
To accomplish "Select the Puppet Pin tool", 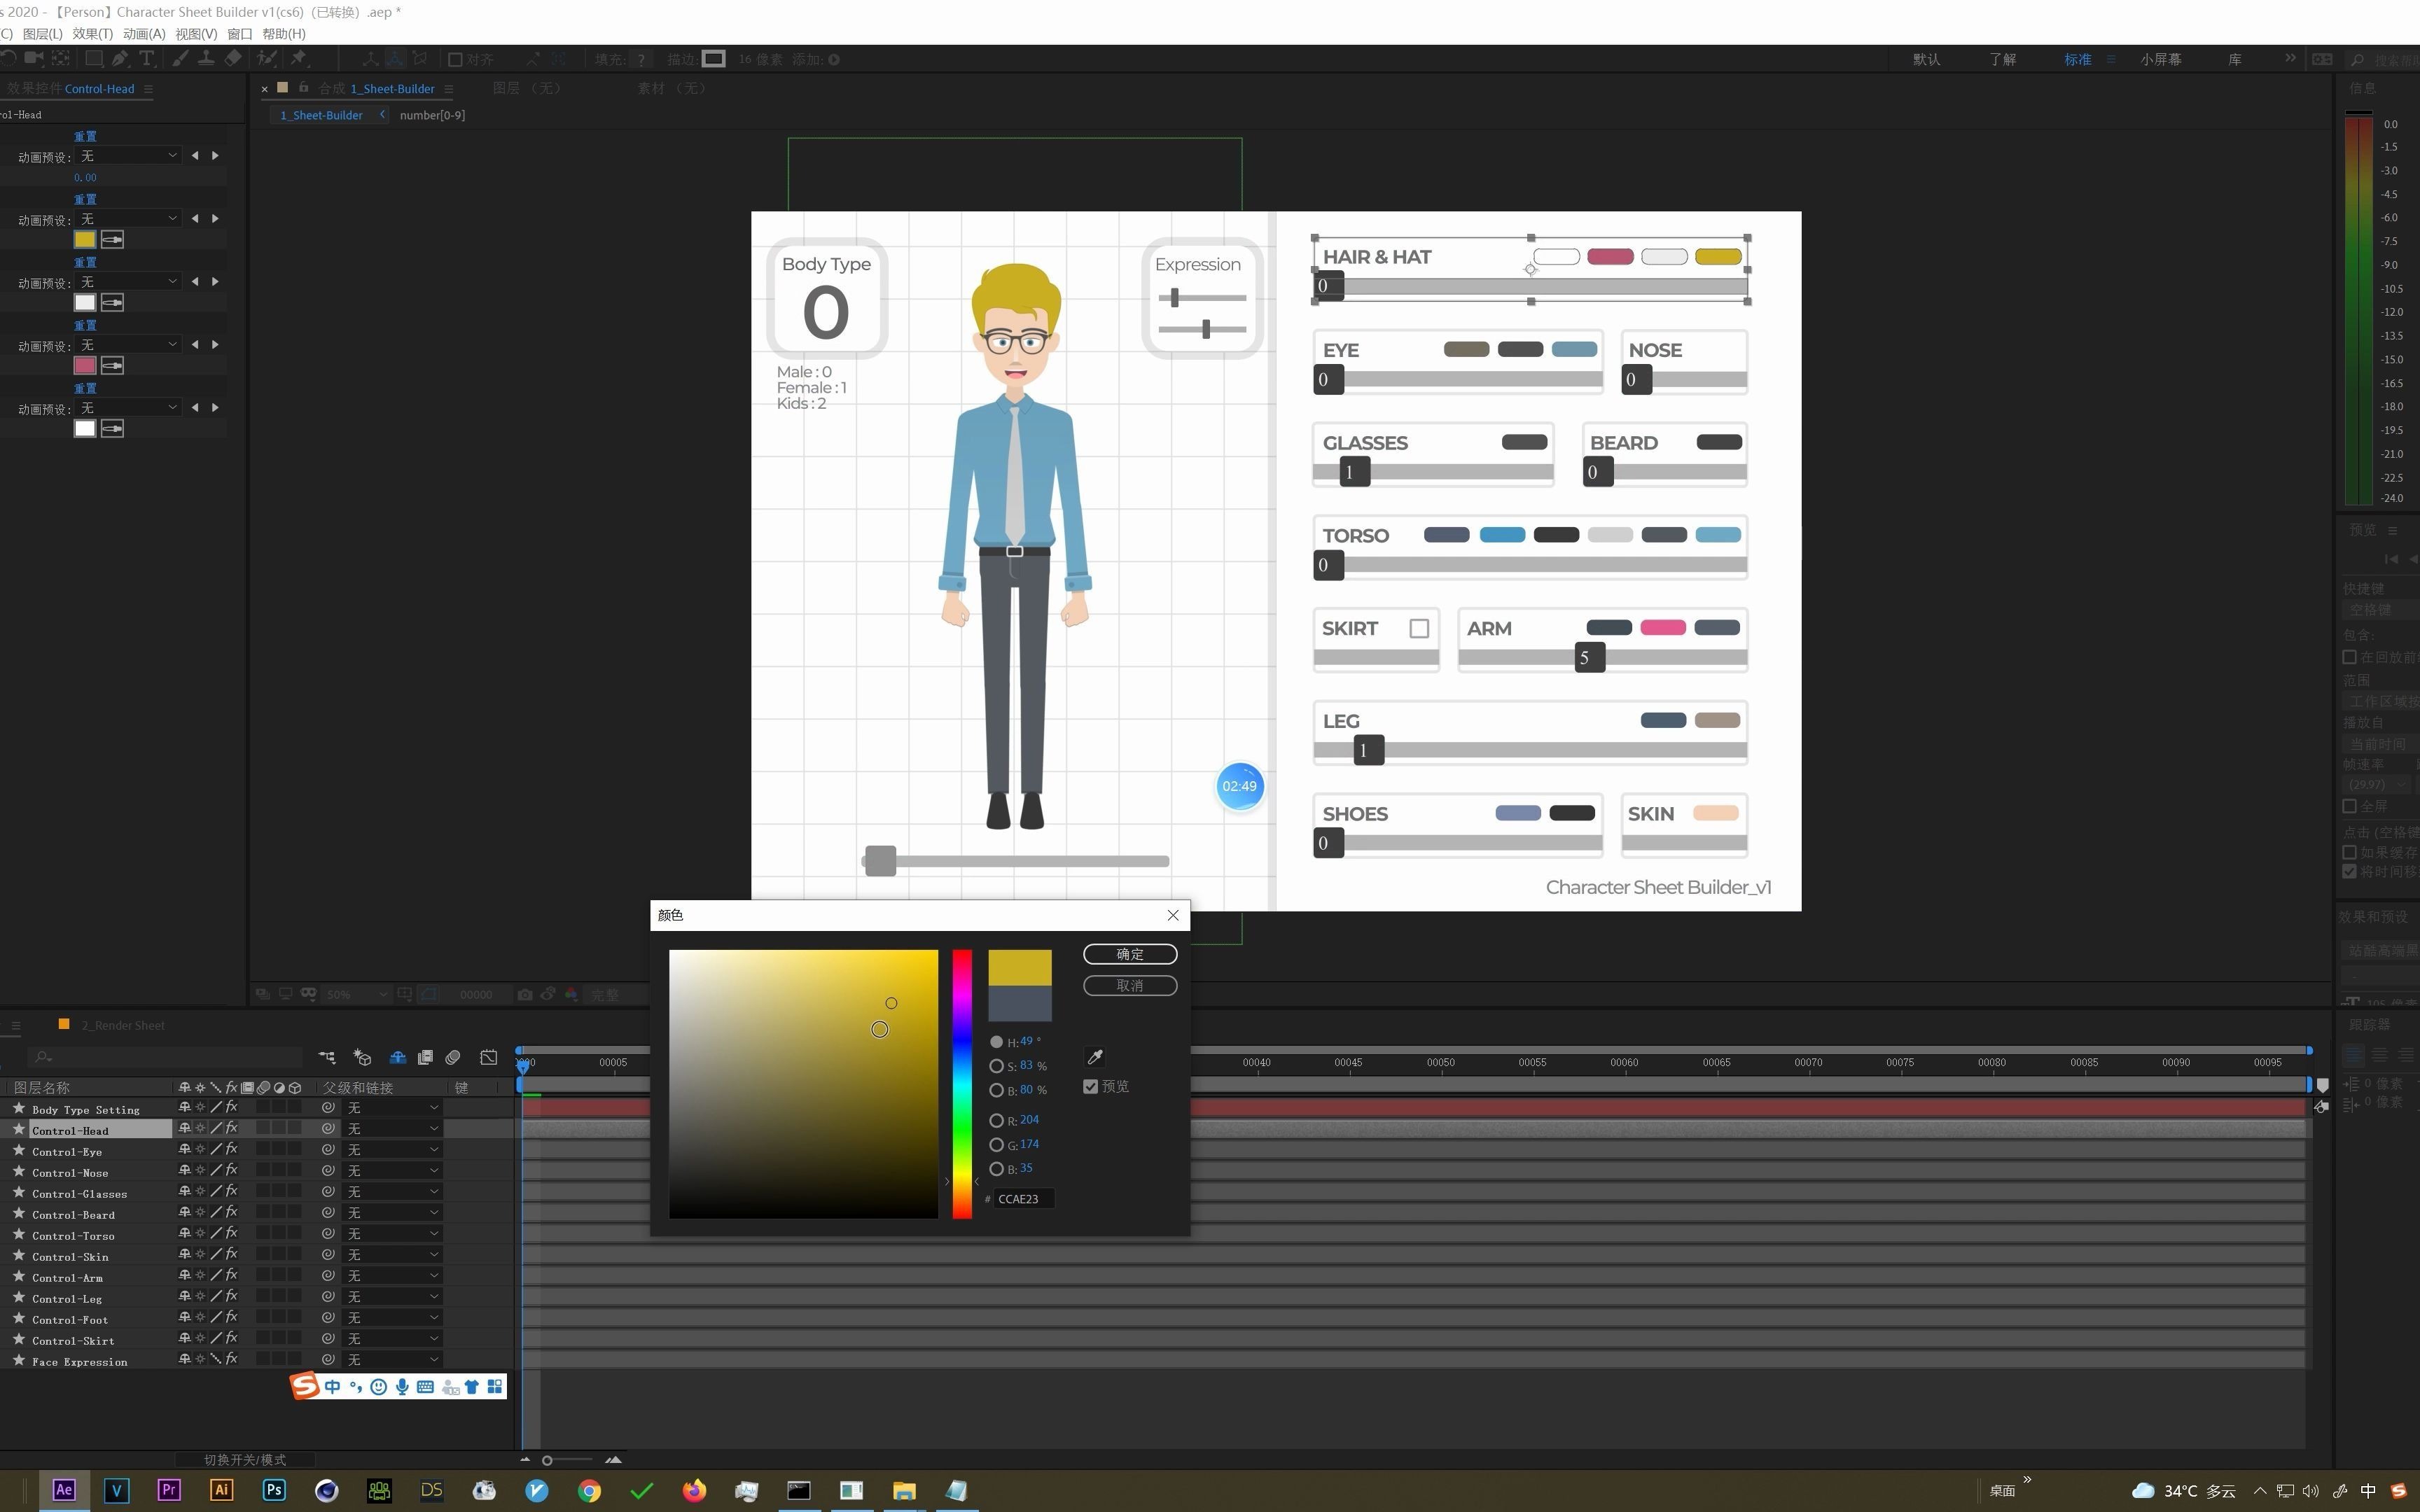I will [x=299, y=59].
